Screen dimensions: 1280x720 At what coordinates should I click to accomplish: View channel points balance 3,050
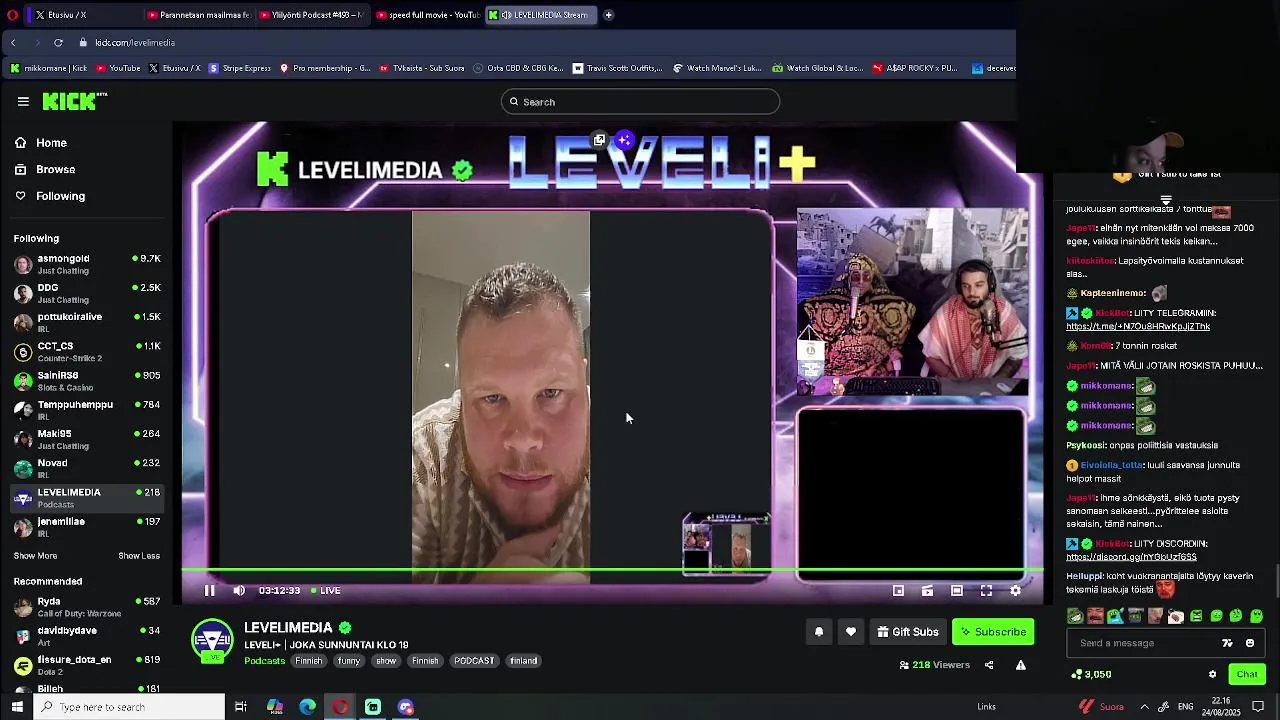pyautogui.click(x=1091, y=674)
